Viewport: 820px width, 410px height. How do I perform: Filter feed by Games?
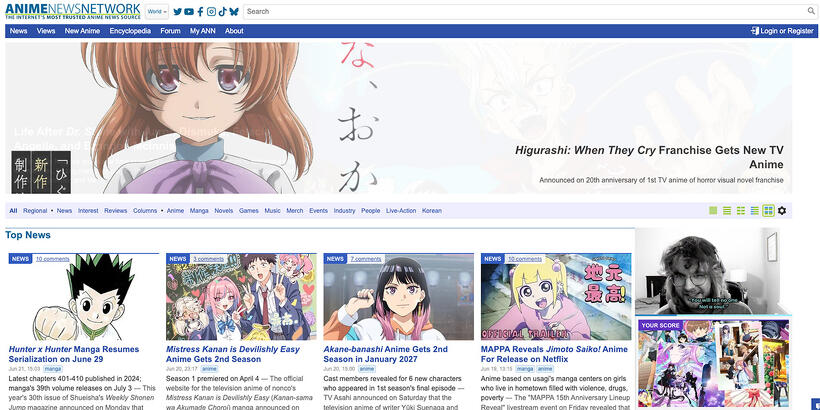[249, 211]
